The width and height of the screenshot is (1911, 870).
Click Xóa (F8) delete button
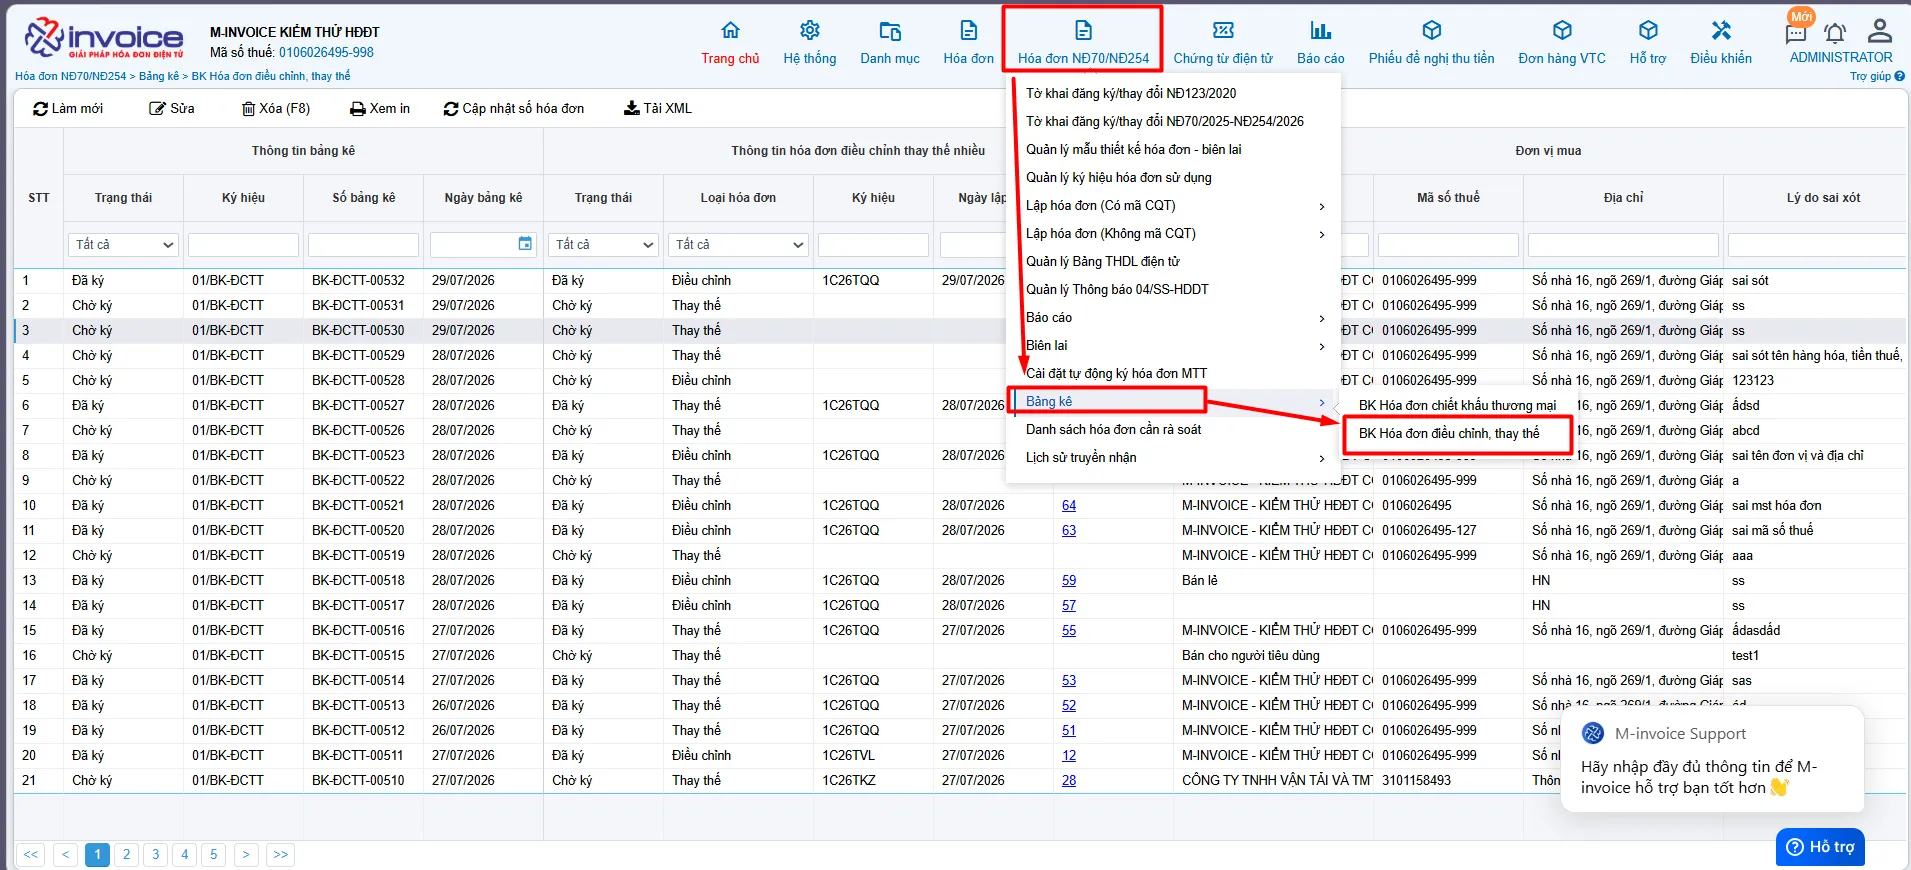276,108
